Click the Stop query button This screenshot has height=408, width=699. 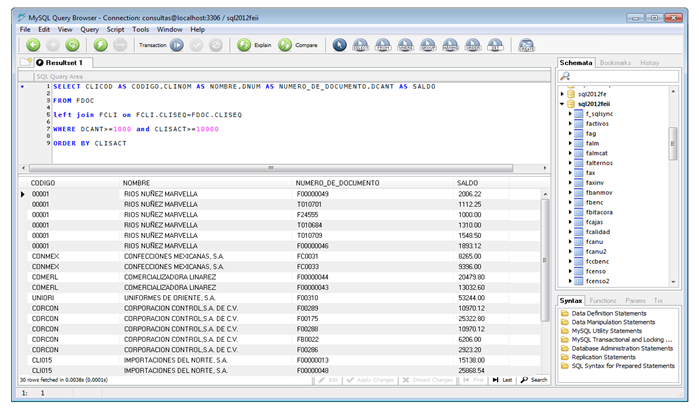[120, 45]
